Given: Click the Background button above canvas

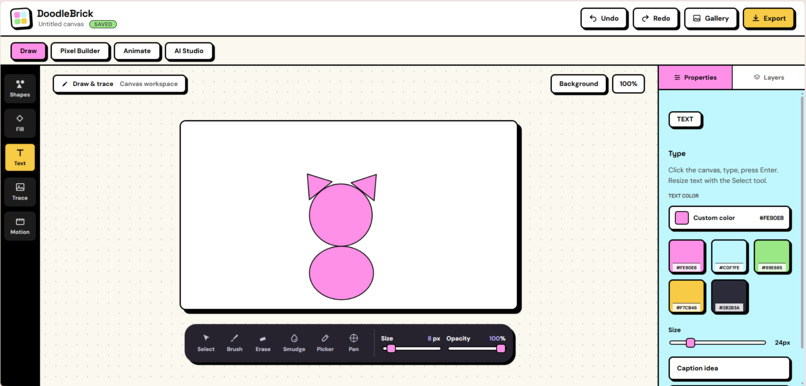Looking at the screenshot, I should click(x=578, y=84).
